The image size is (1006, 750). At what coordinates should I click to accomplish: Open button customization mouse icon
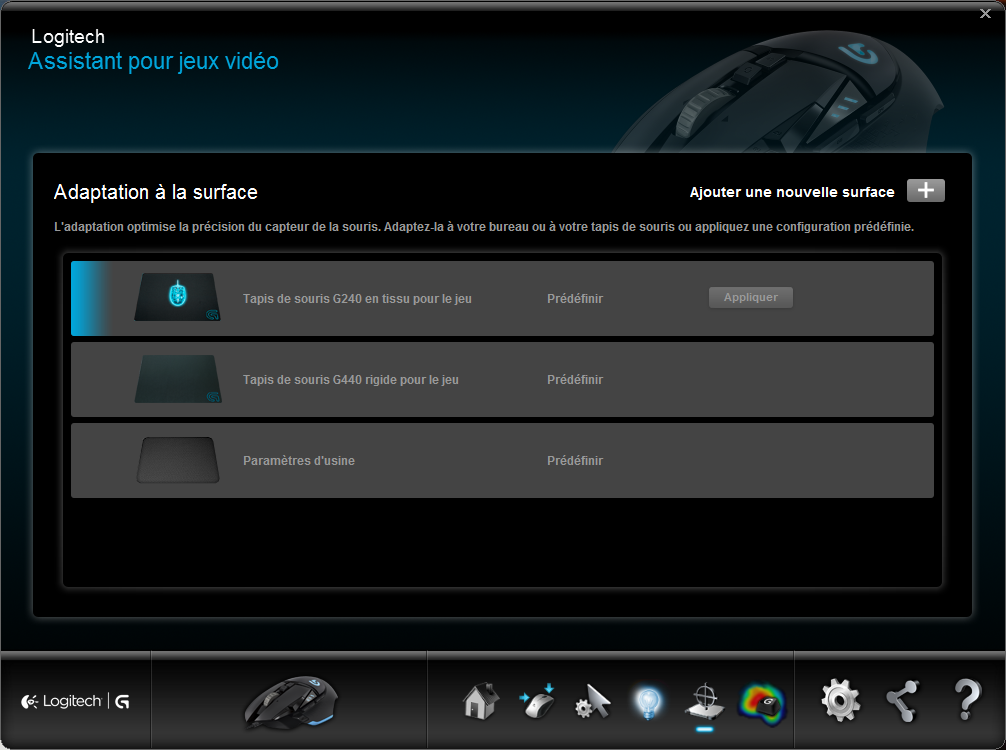coord(537,701)
